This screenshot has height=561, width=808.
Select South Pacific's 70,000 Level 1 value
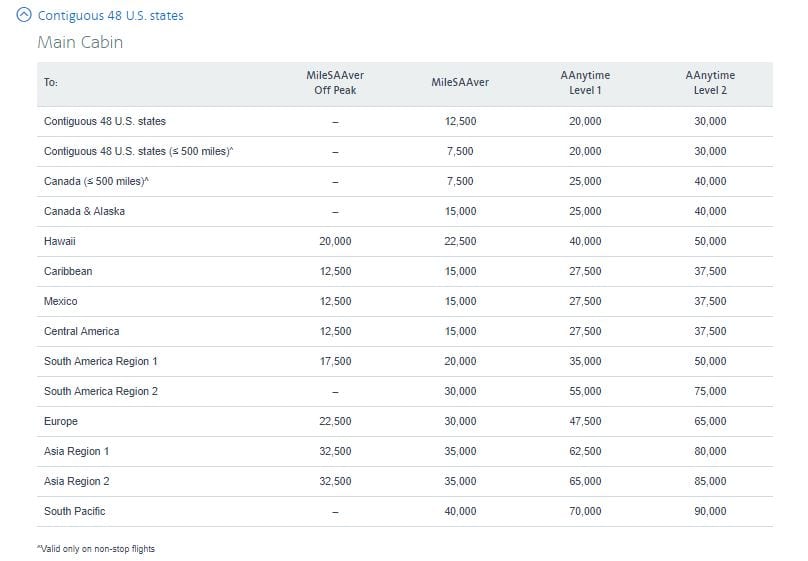point(585,512)
